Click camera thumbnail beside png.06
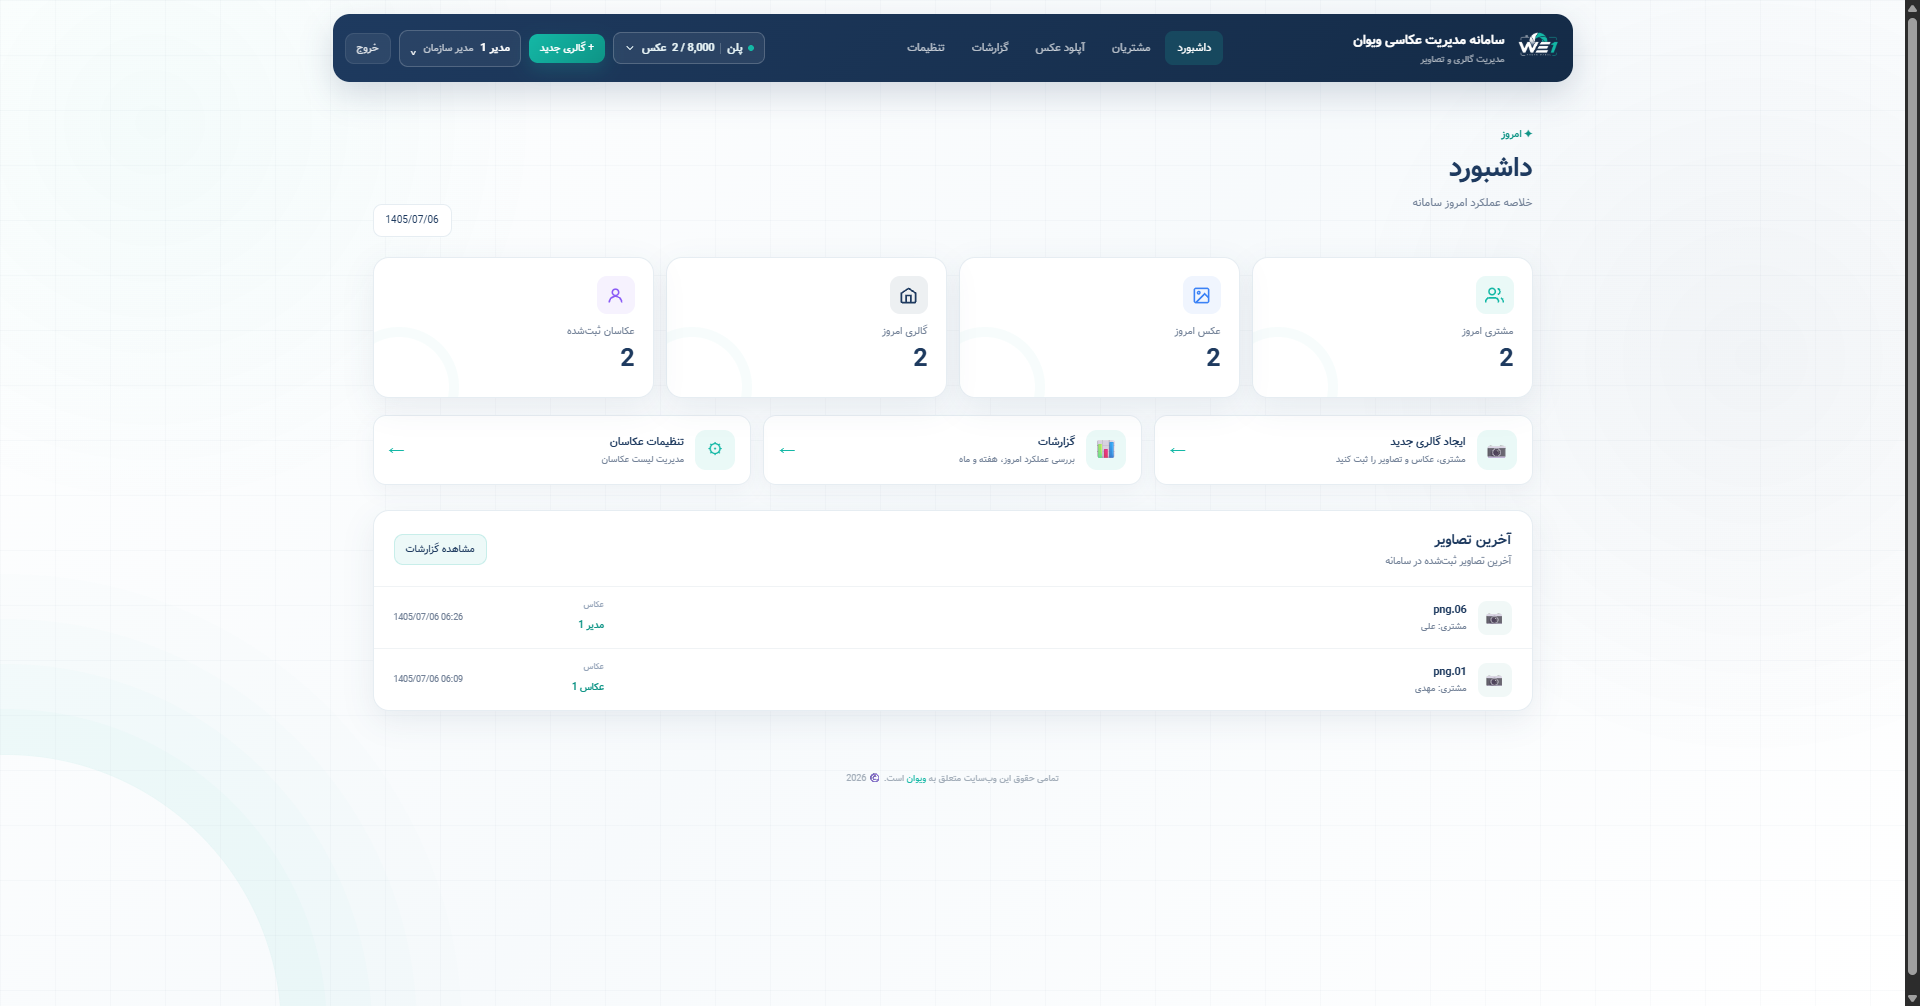 [x=1494, y=619]
